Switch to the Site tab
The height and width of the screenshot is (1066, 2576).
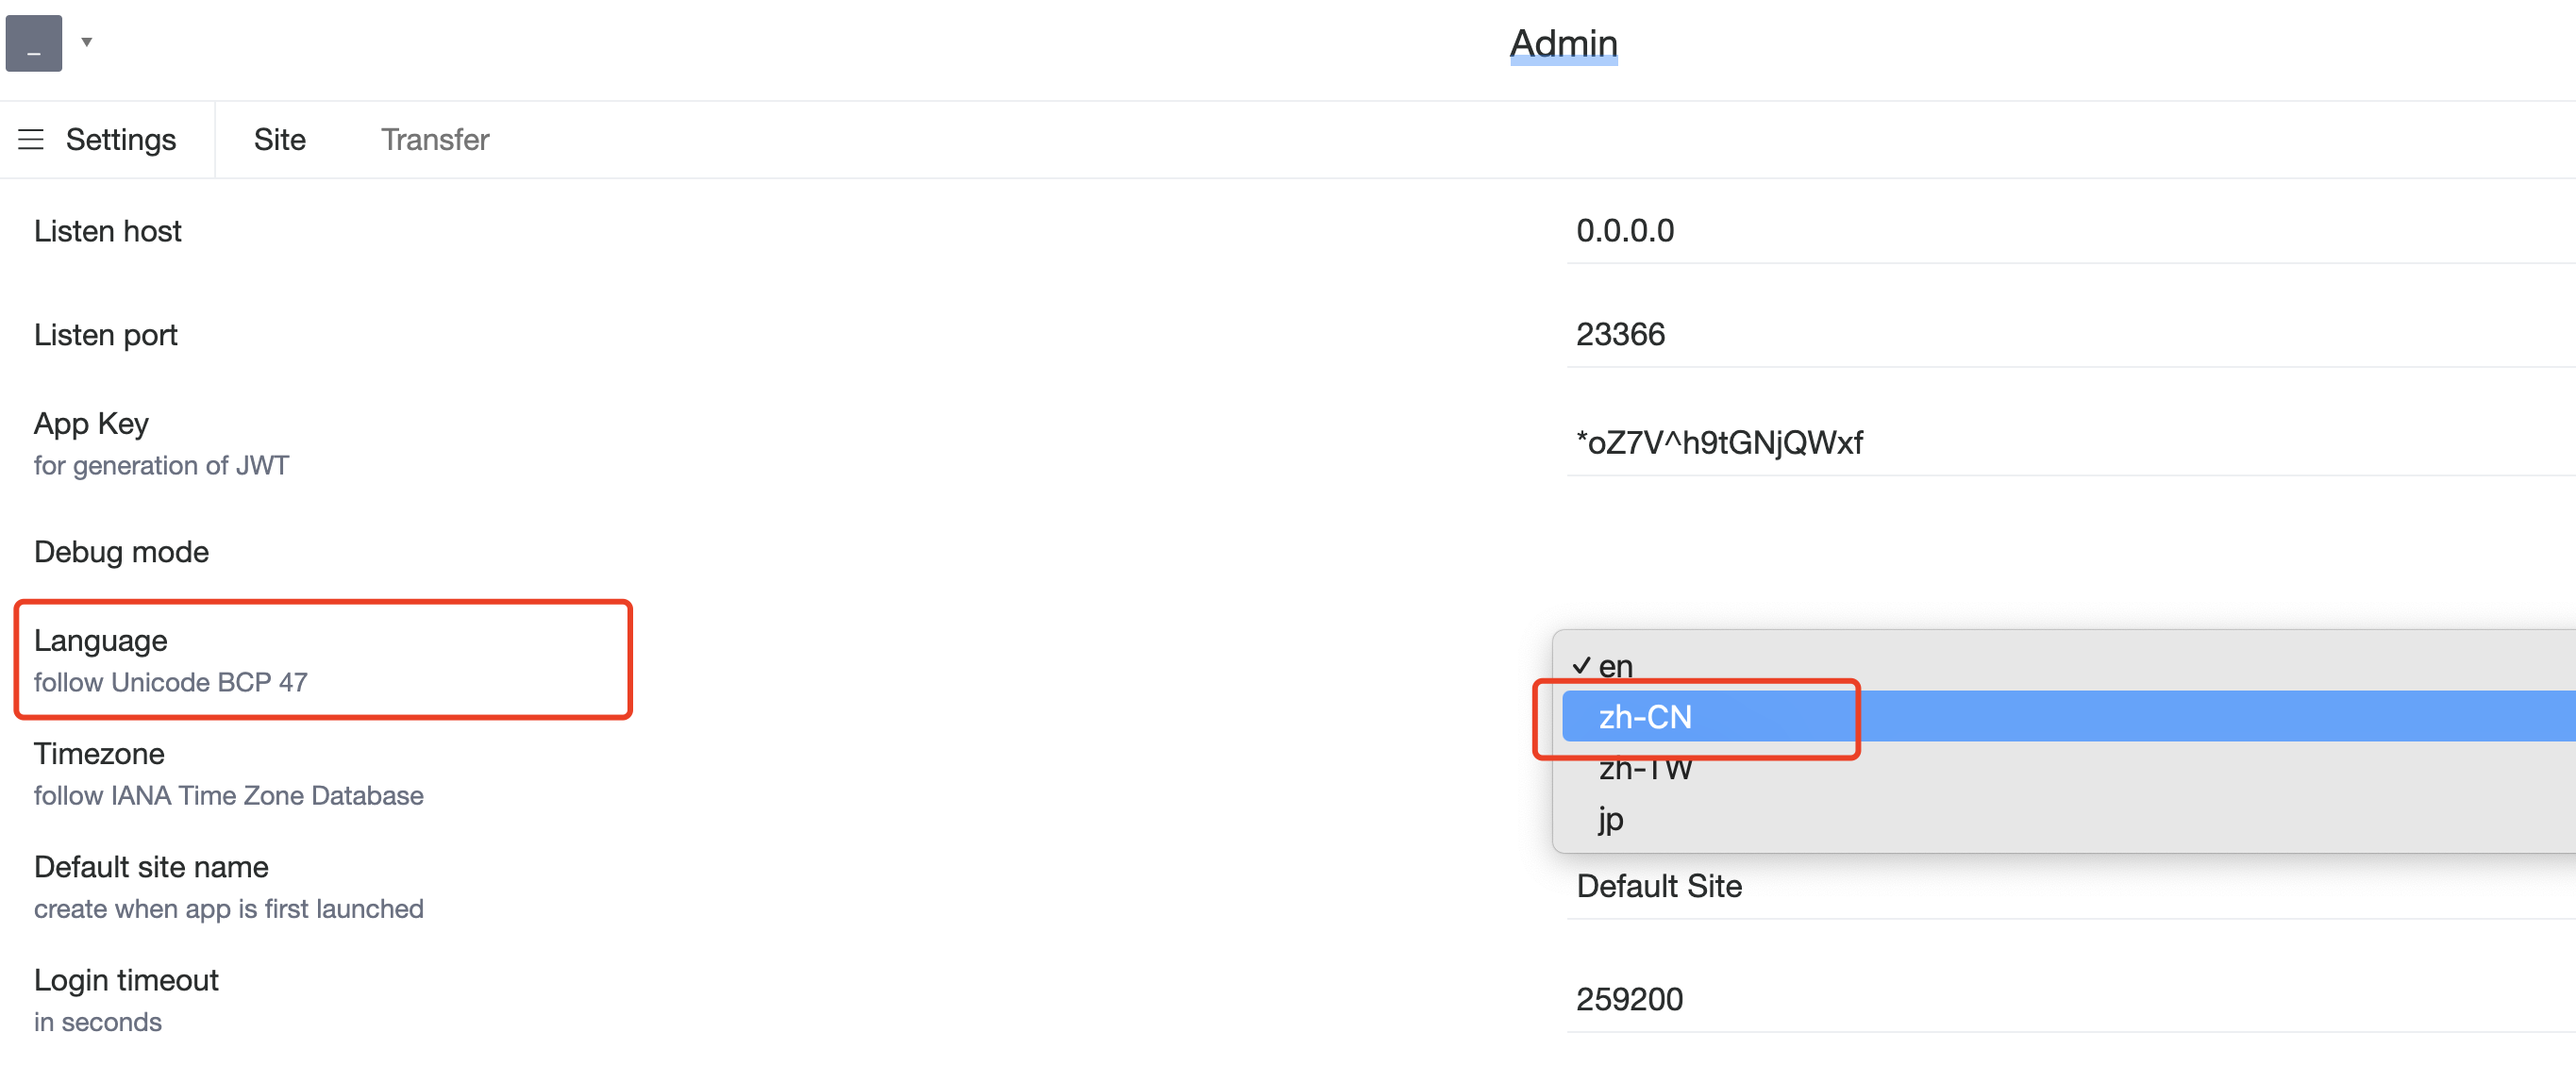pos(279,139)
